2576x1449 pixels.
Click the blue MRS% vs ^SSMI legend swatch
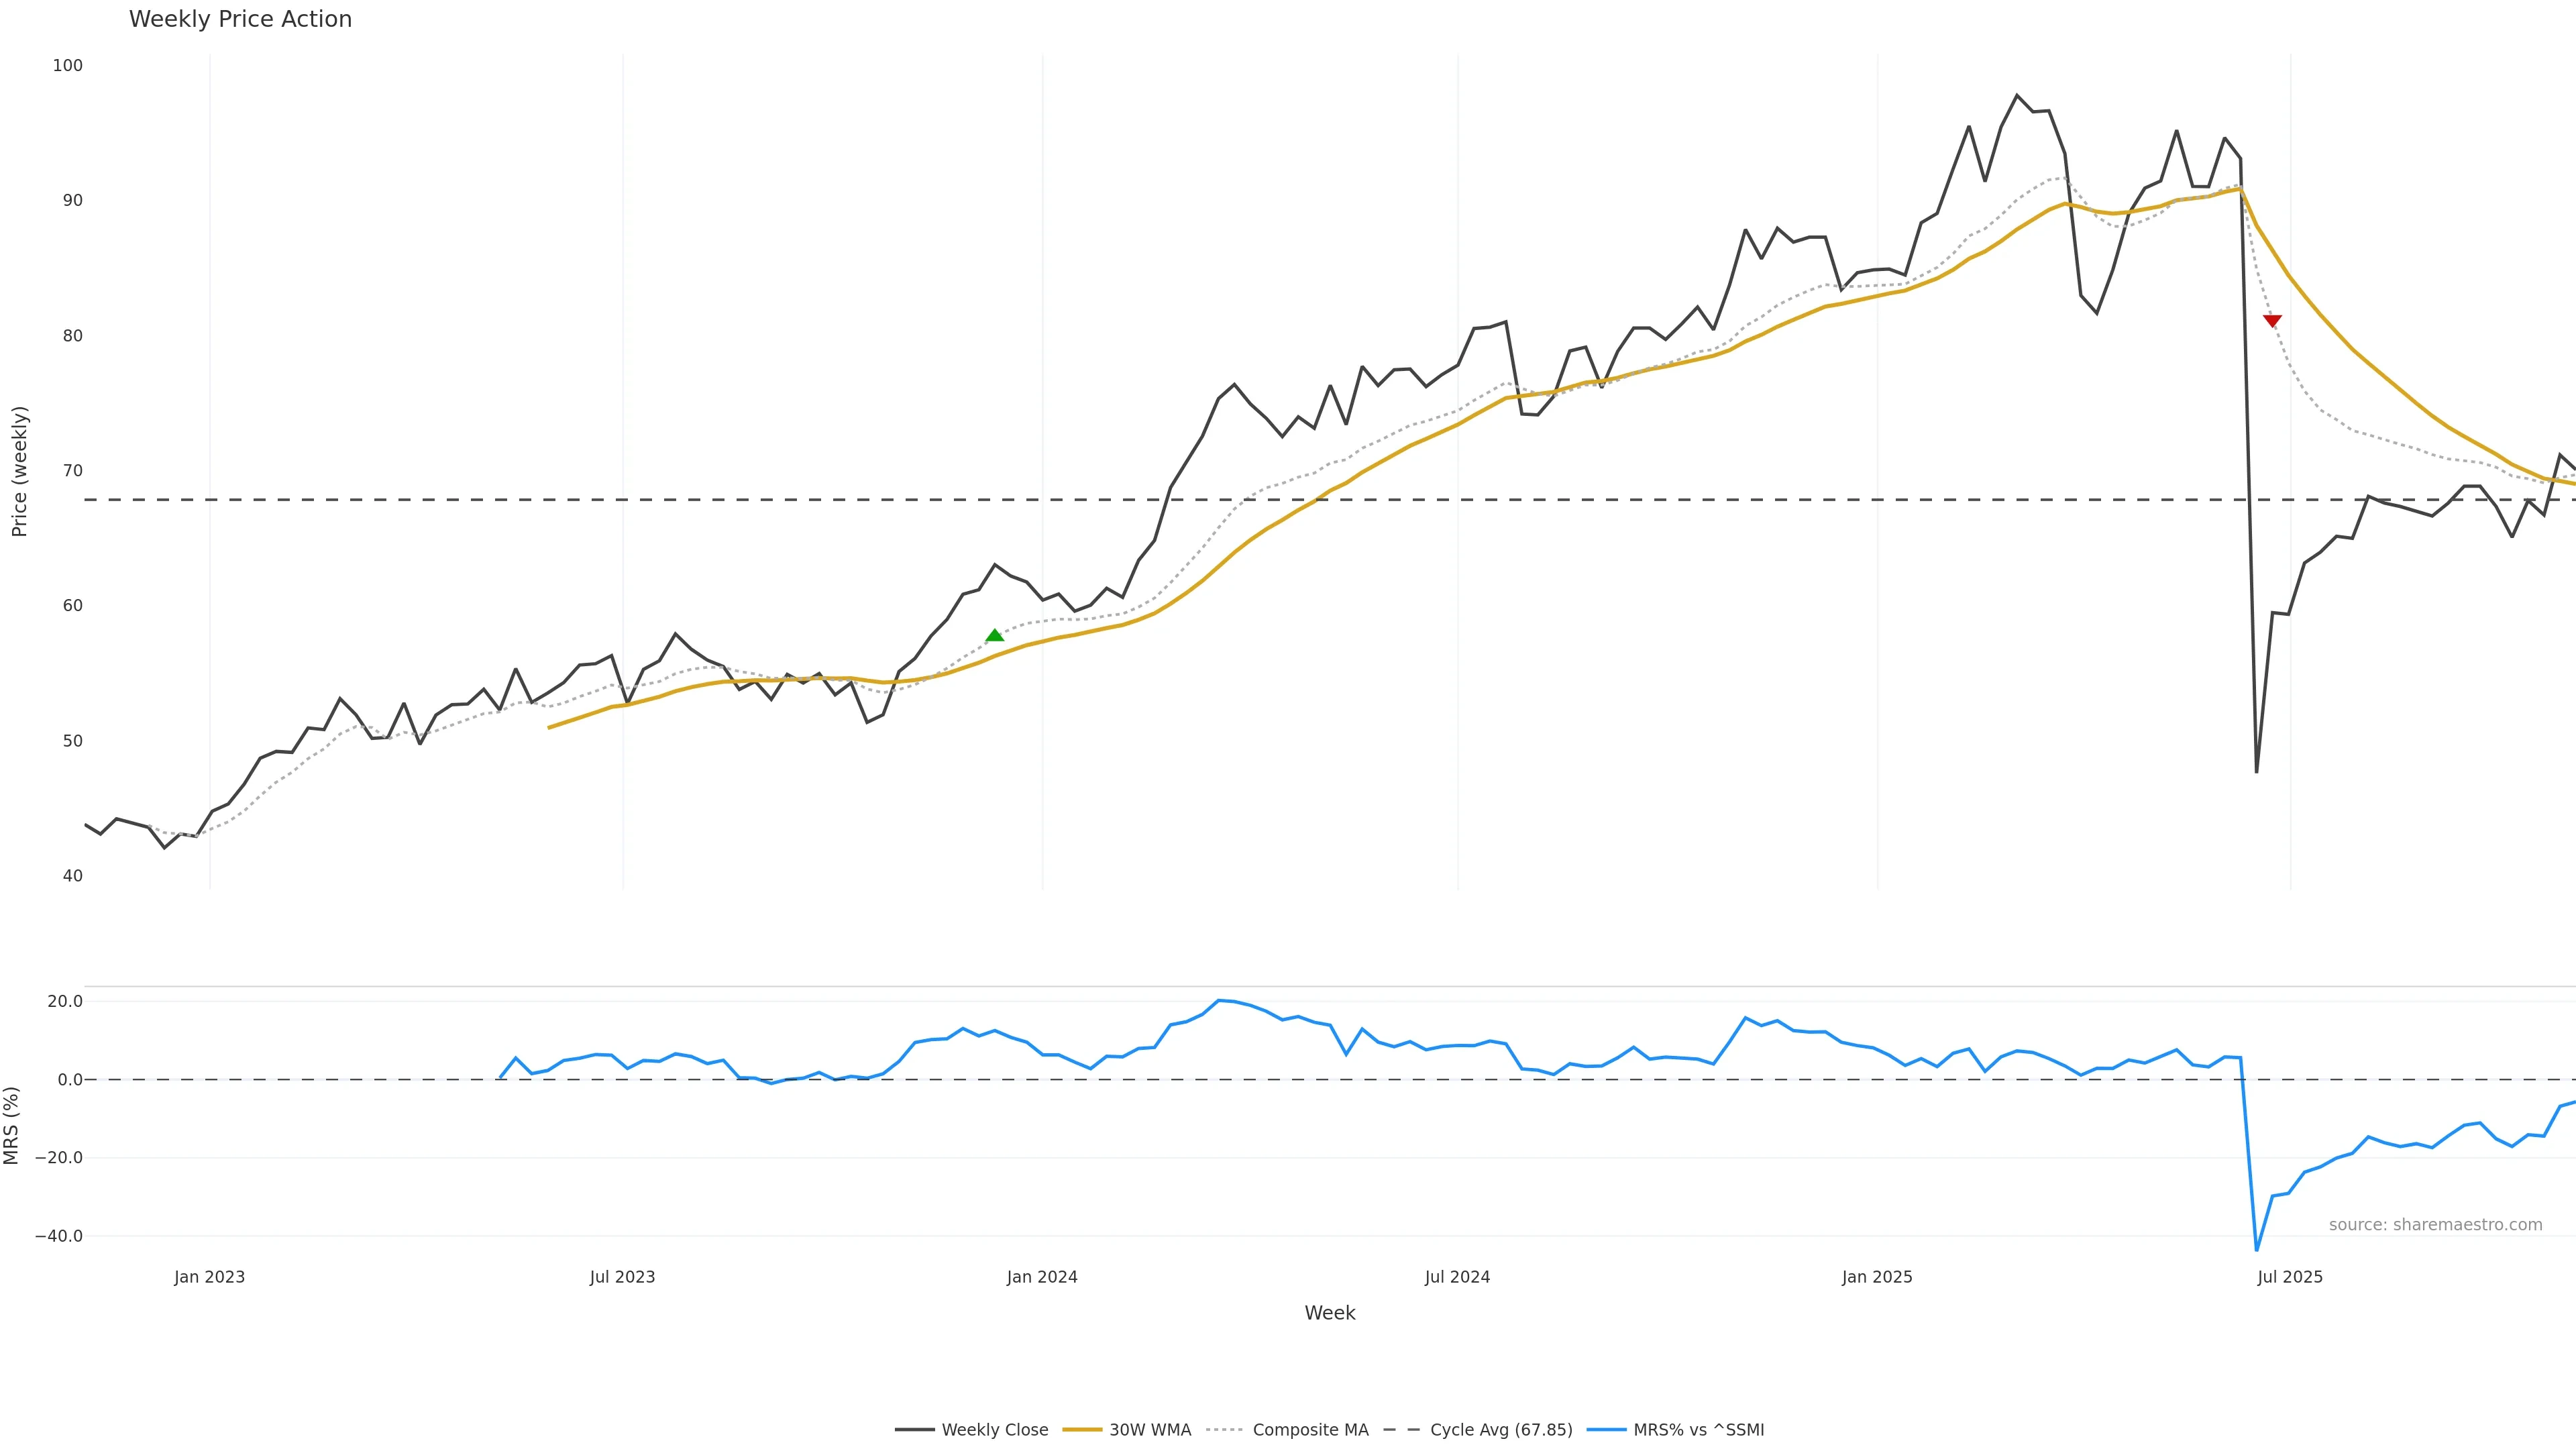click(1606, 1430)
